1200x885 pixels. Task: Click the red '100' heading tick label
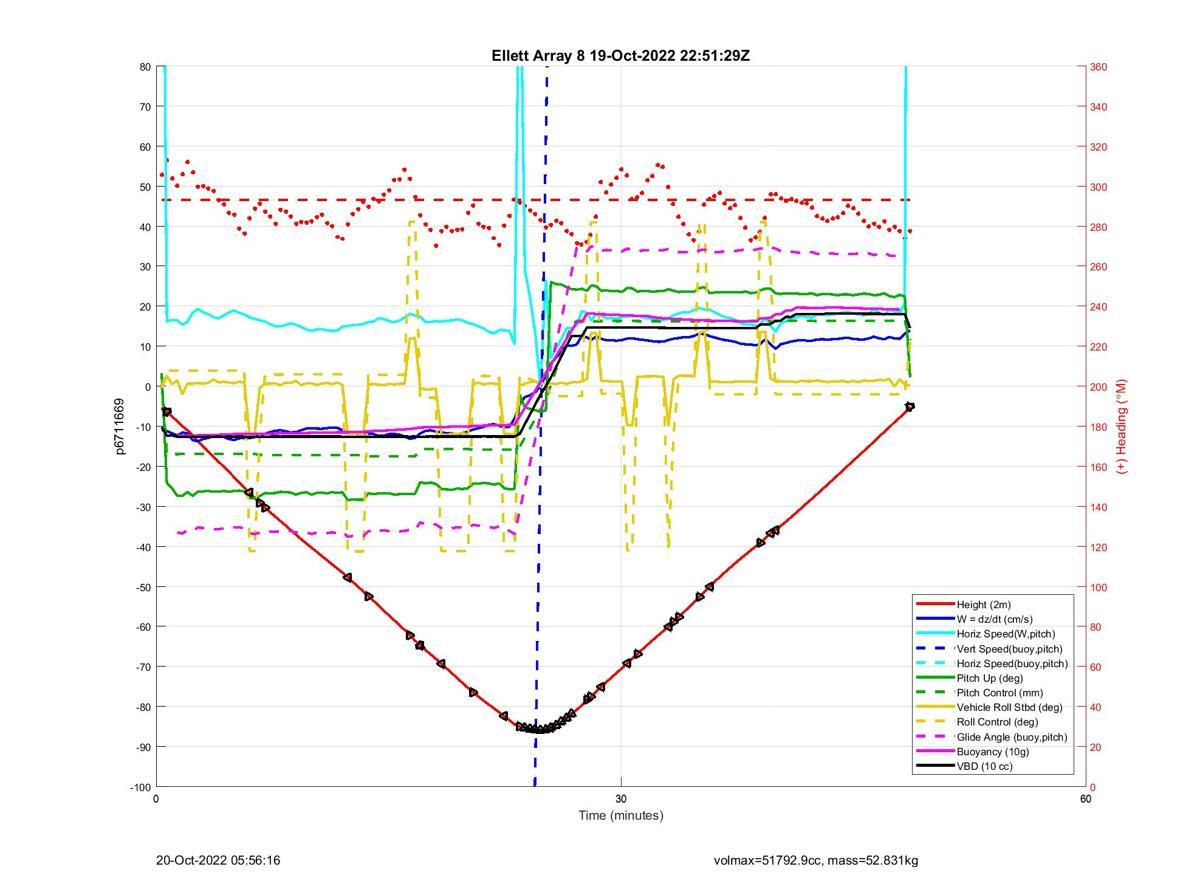click(x=1099, y=587)
